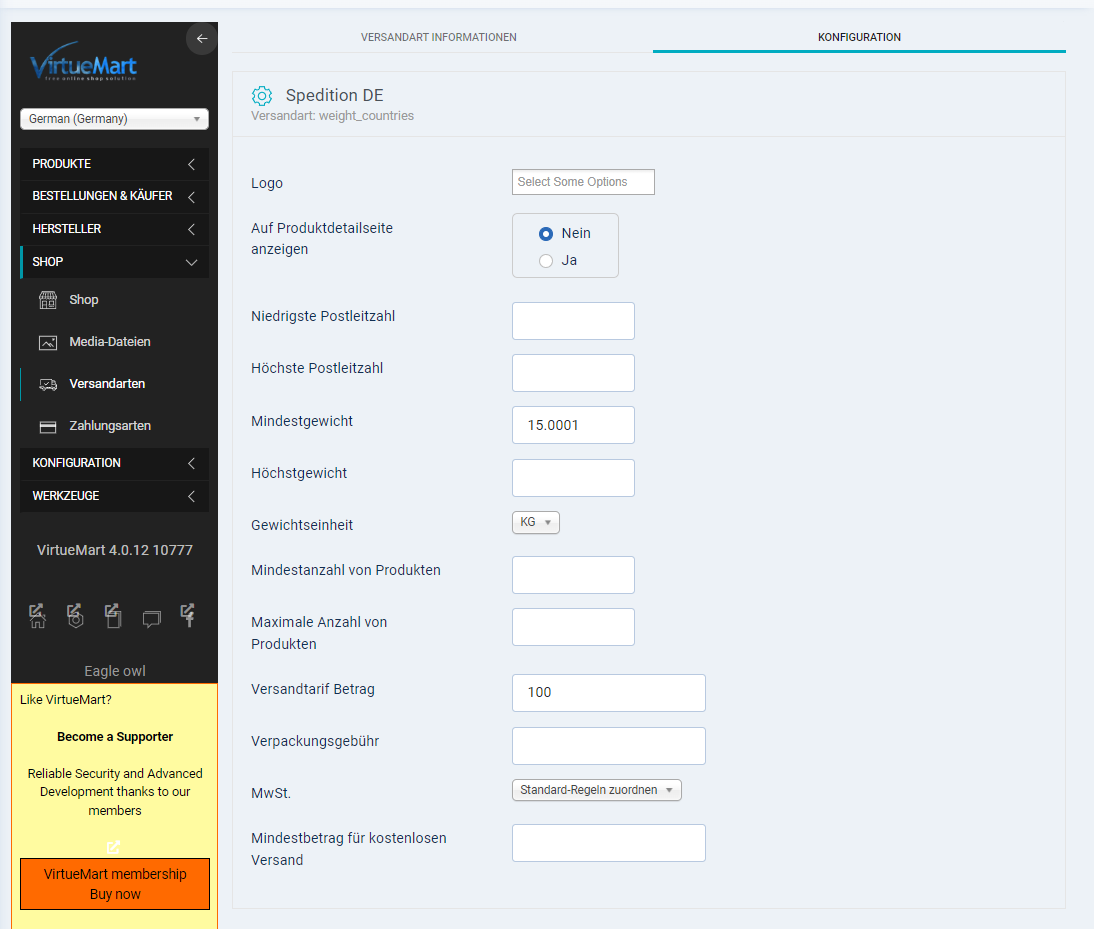Click the Versandarten truck icon
The height and width of the screenshot is (929, 1094).
48,384
